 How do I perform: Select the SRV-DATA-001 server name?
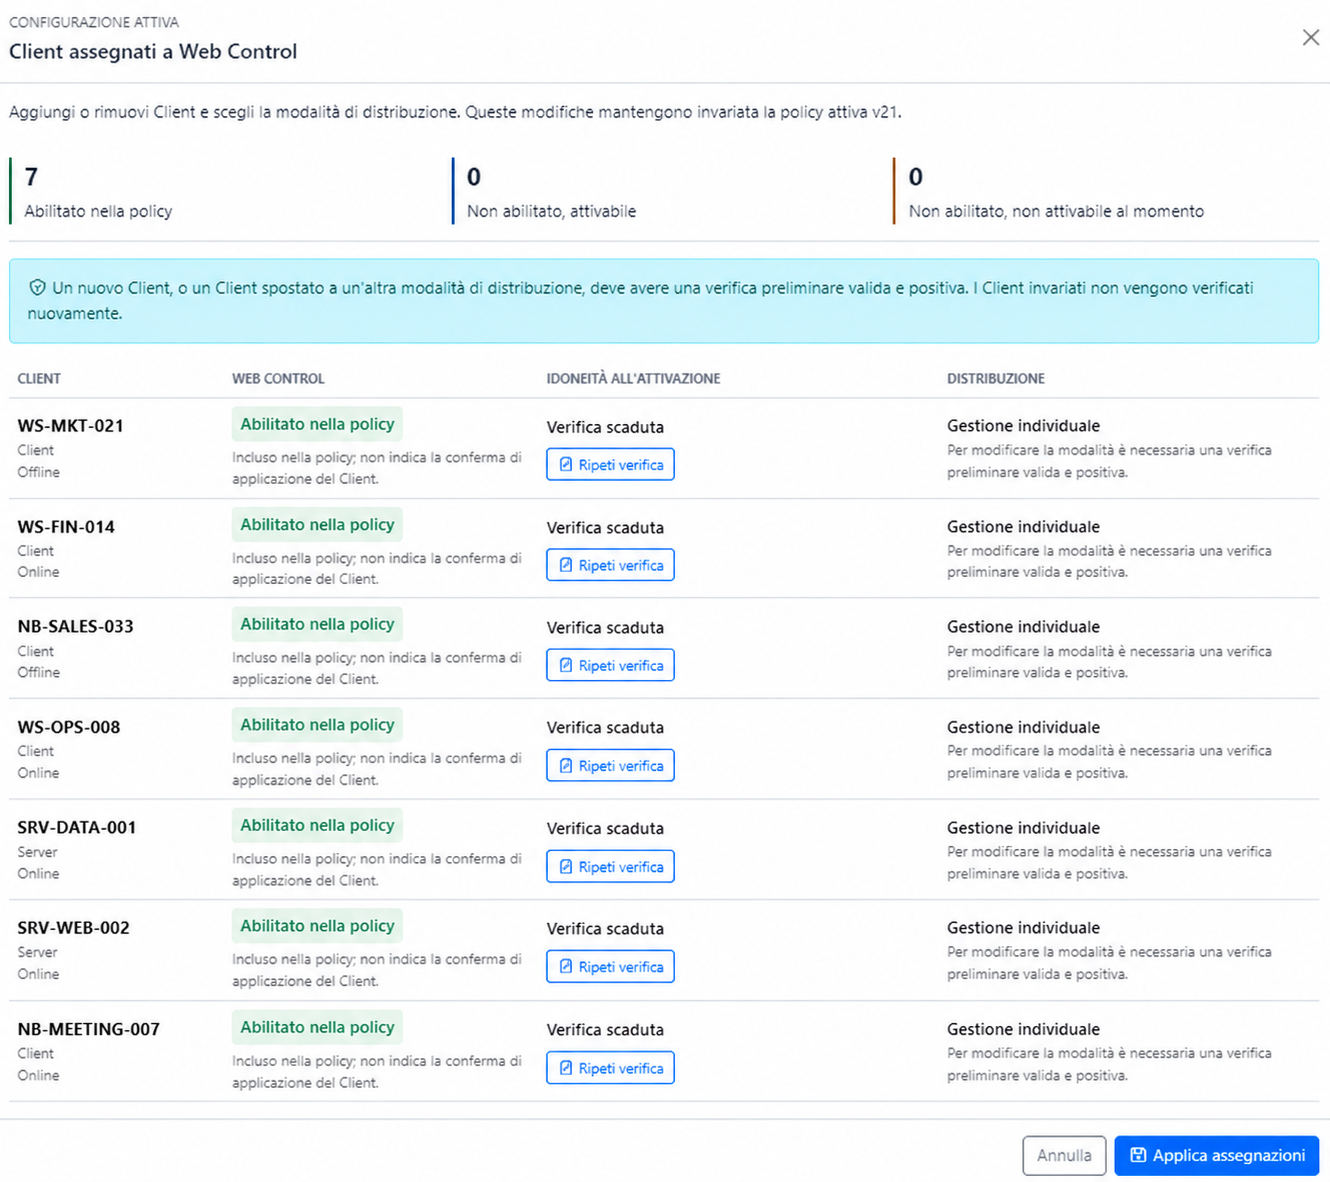[x=77, y=828]
